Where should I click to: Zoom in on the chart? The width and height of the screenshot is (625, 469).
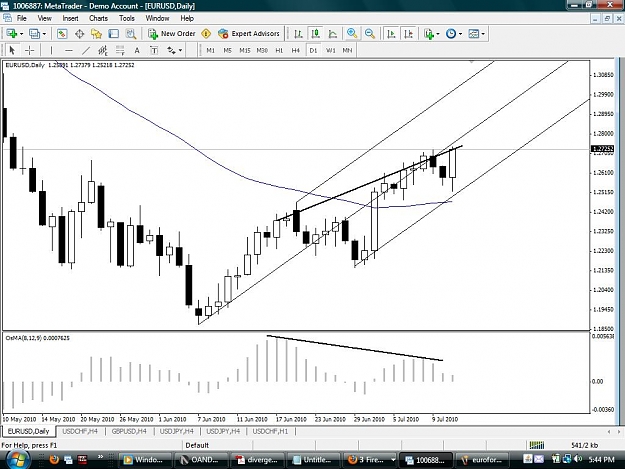pyautogui.click(x=352, y=34)
